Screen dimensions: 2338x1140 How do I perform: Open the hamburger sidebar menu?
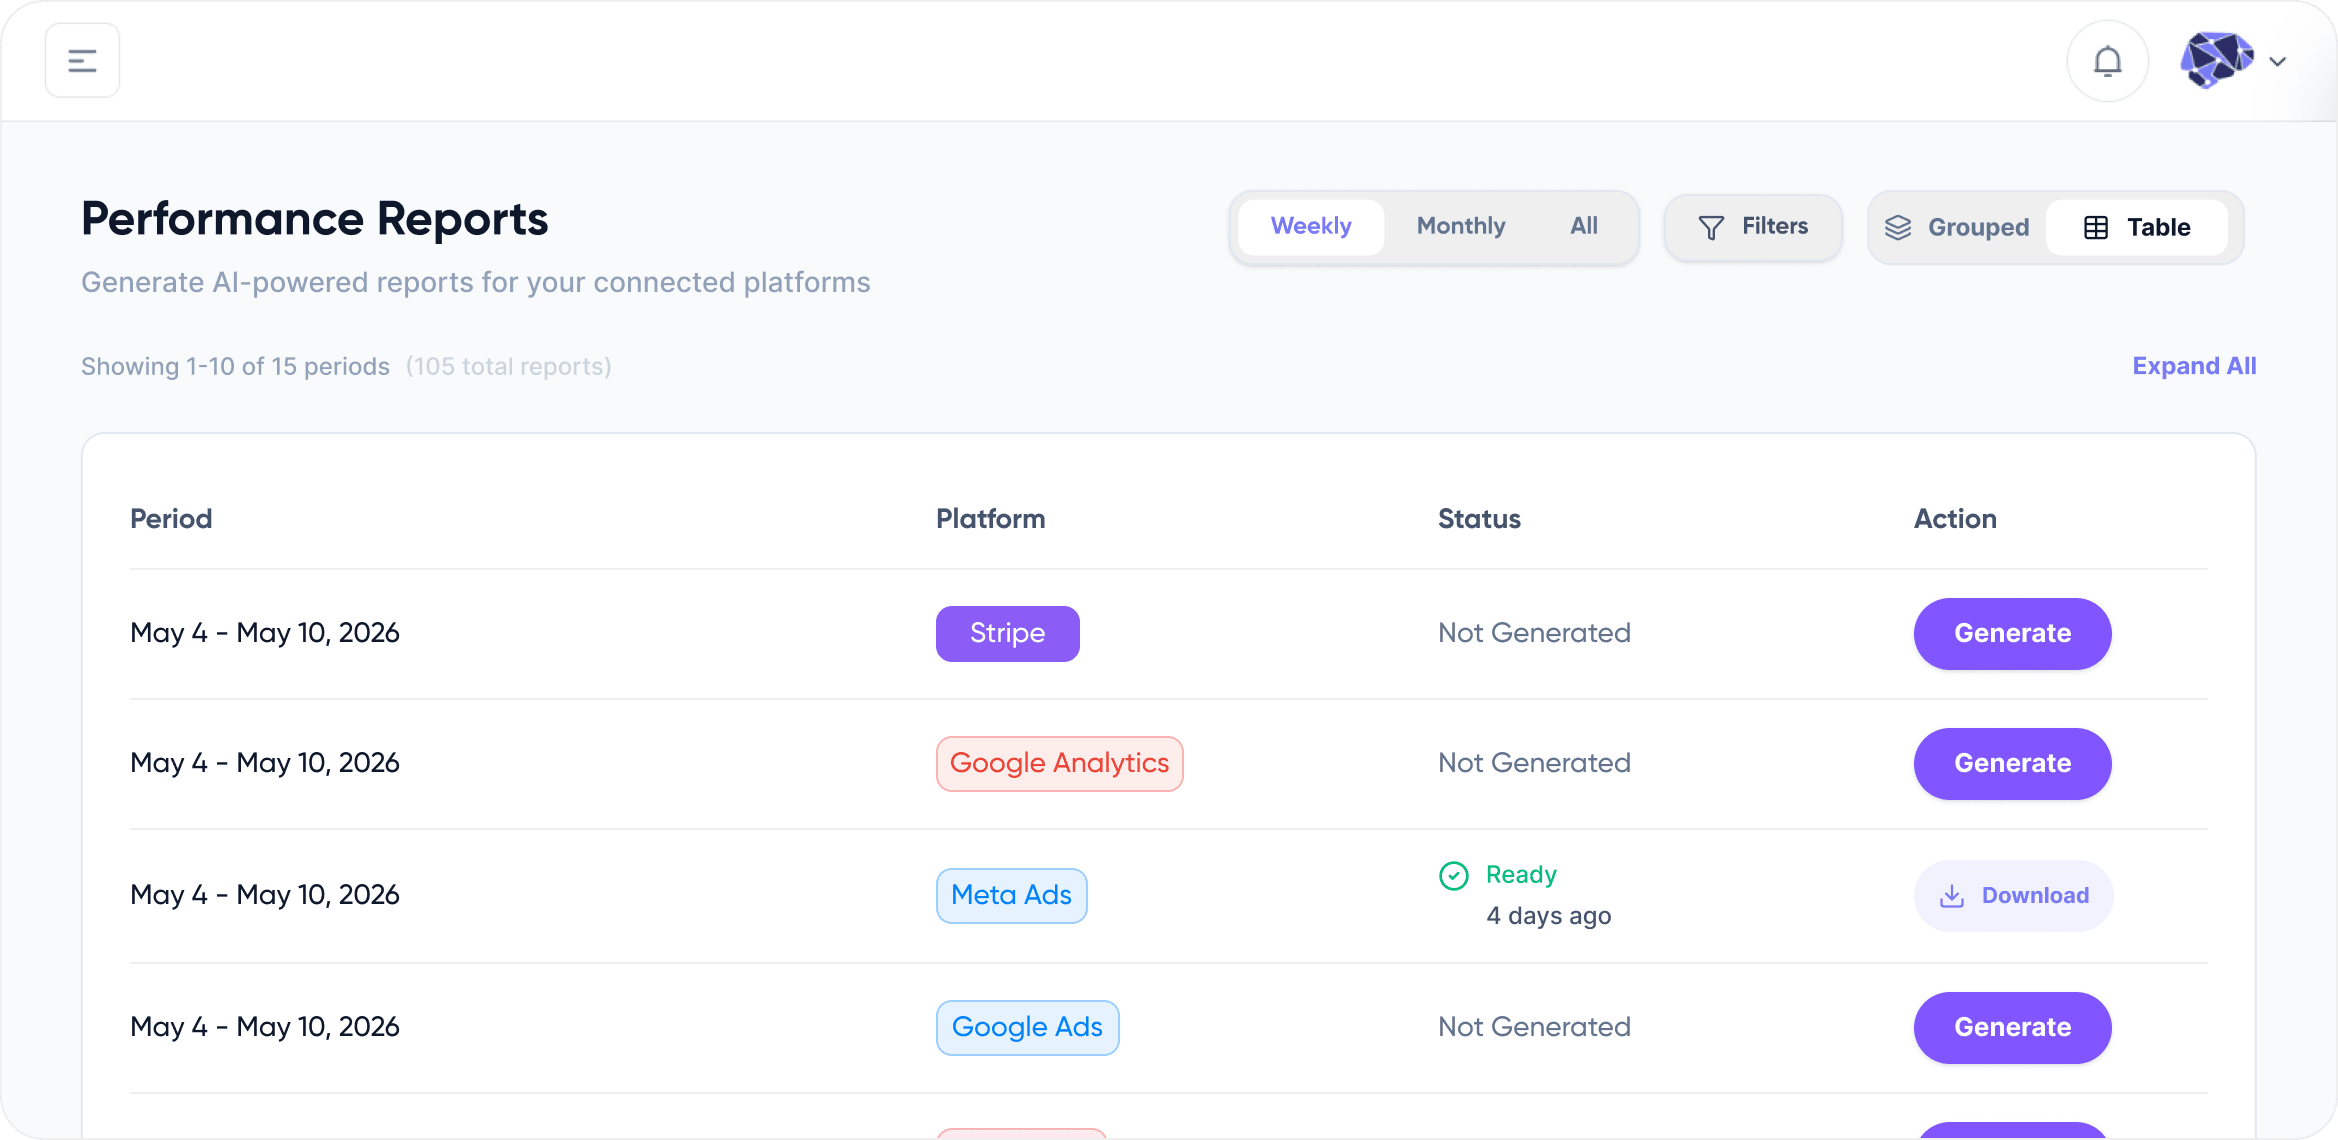click(x=82, y=61)
